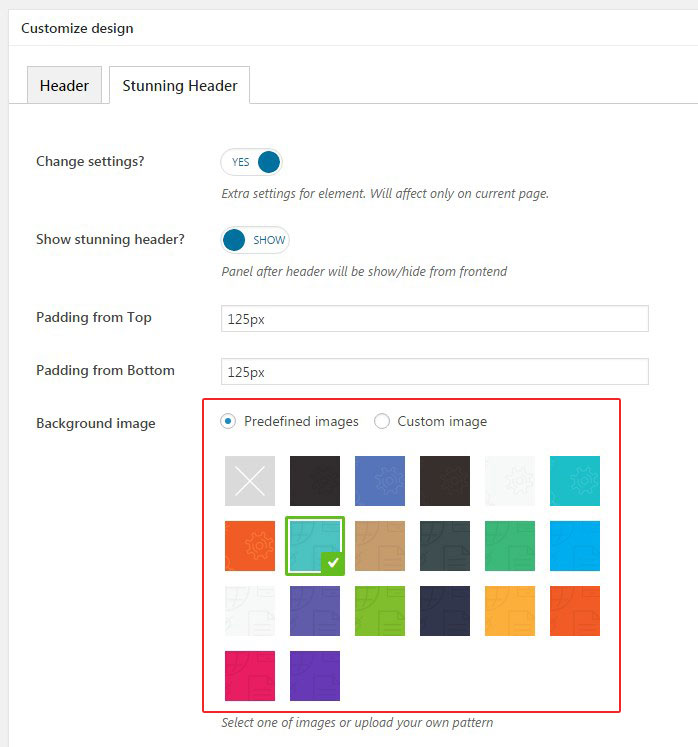Choose the sky blue background swatch
The height and width of the screenshot is (747, 698).
tap(575, 546)
